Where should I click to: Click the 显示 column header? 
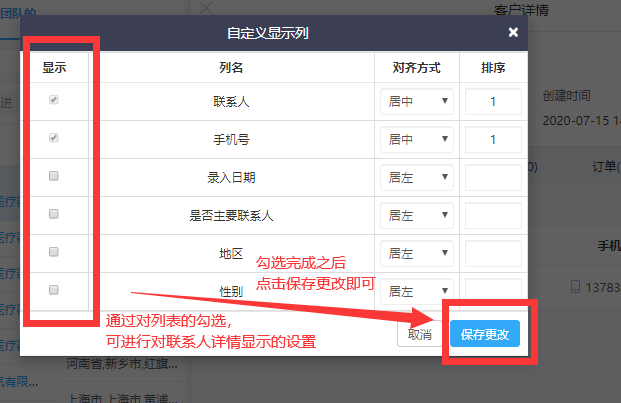click(54, 68)
